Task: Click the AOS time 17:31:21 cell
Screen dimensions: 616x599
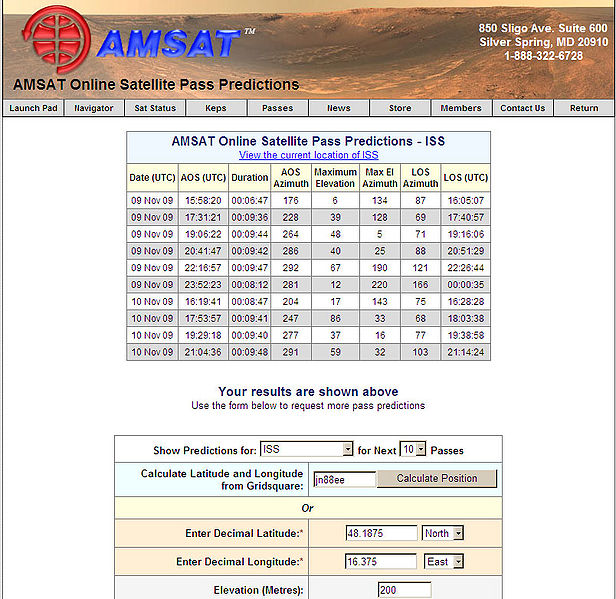Action: 203,217
